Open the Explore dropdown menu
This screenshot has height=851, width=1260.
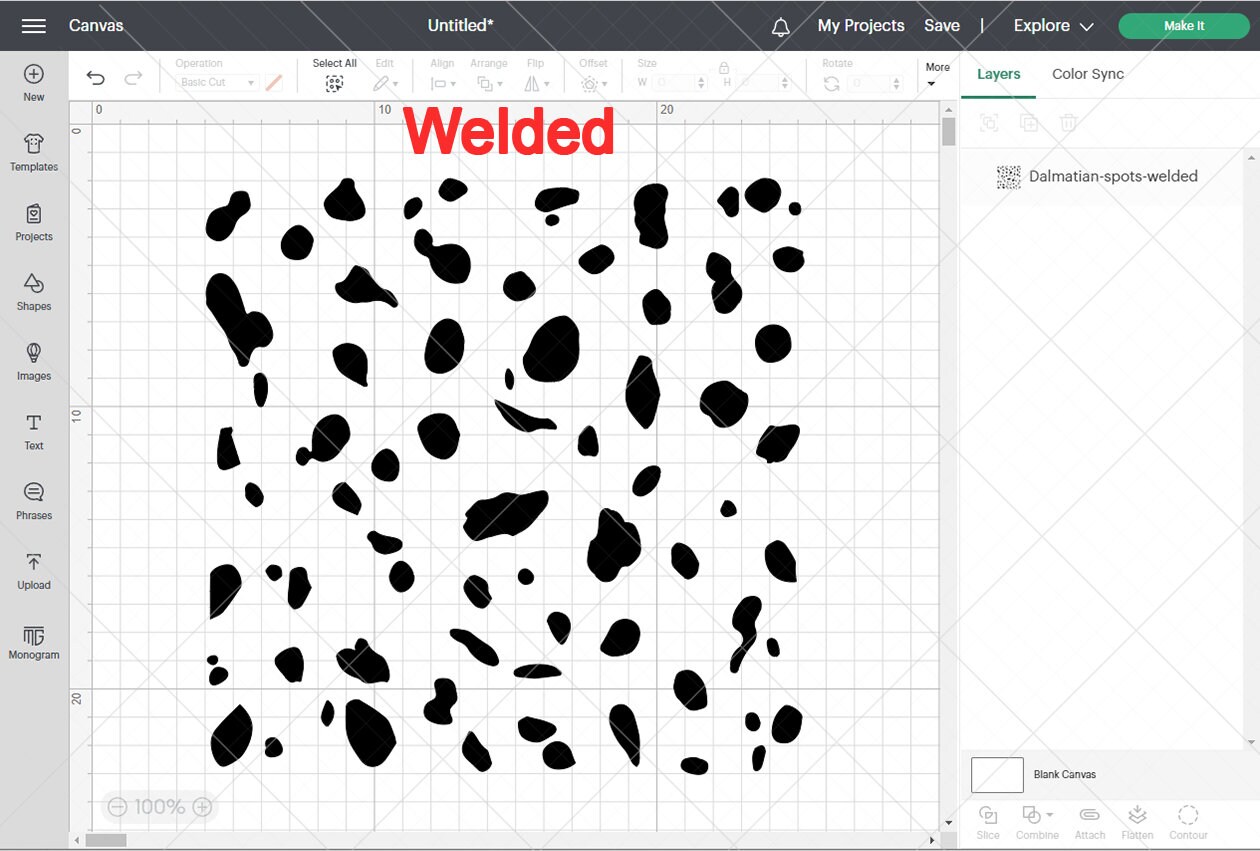click(x=1053, y=25)
